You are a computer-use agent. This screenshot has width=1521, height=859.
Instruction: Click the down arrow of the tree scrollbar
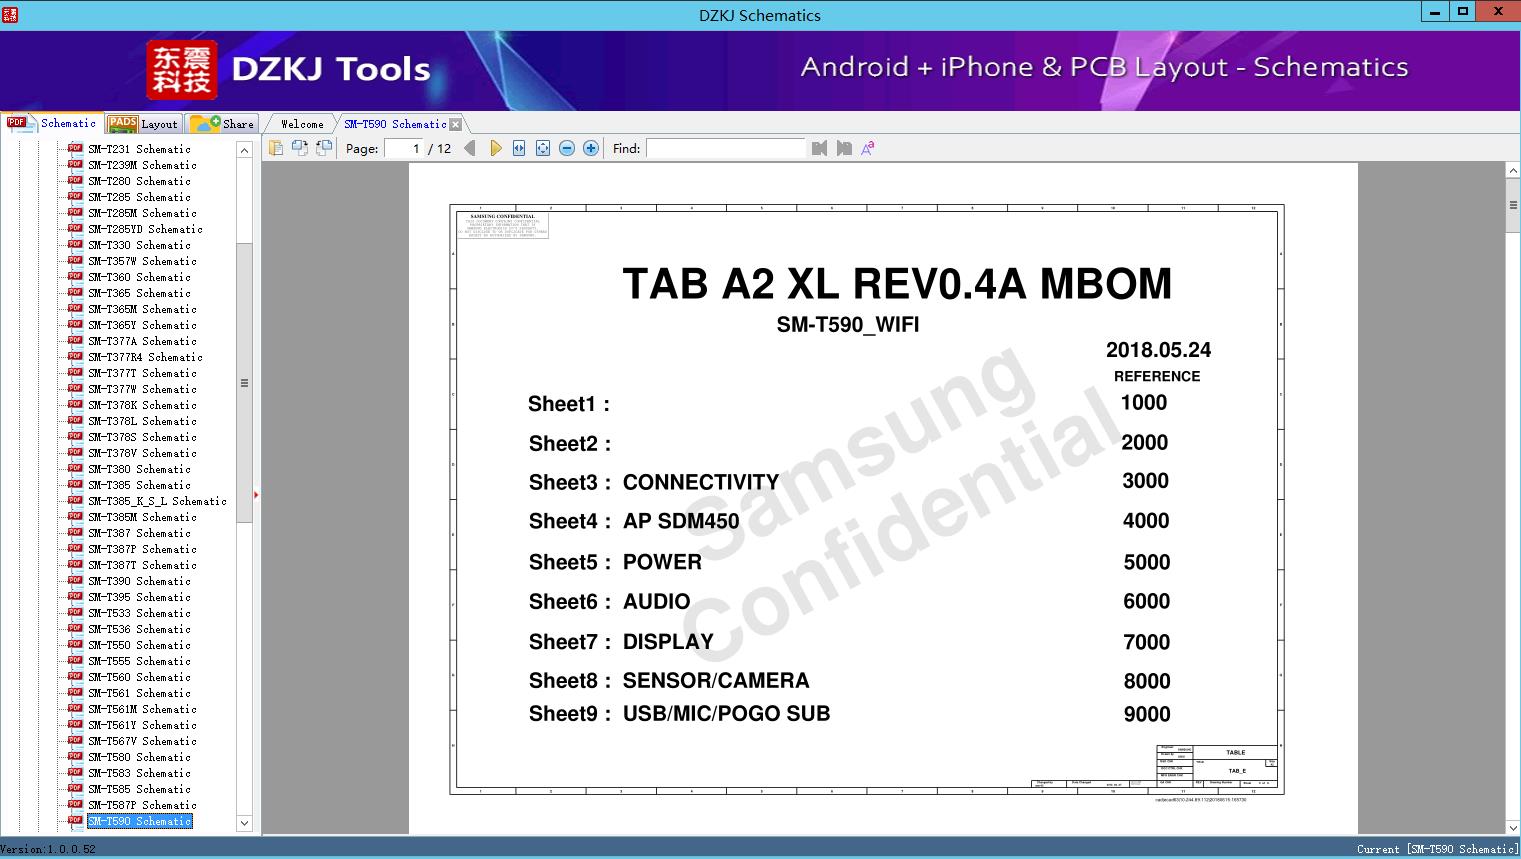click(x=244, y=823)
